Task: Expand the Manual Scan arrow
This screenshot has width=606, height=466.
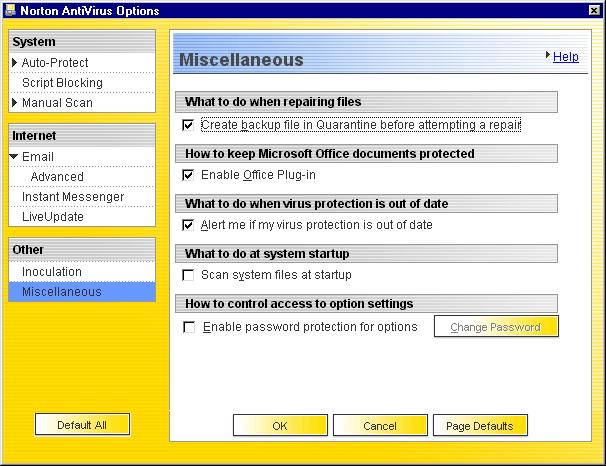Action: click(x=15, y=103)
